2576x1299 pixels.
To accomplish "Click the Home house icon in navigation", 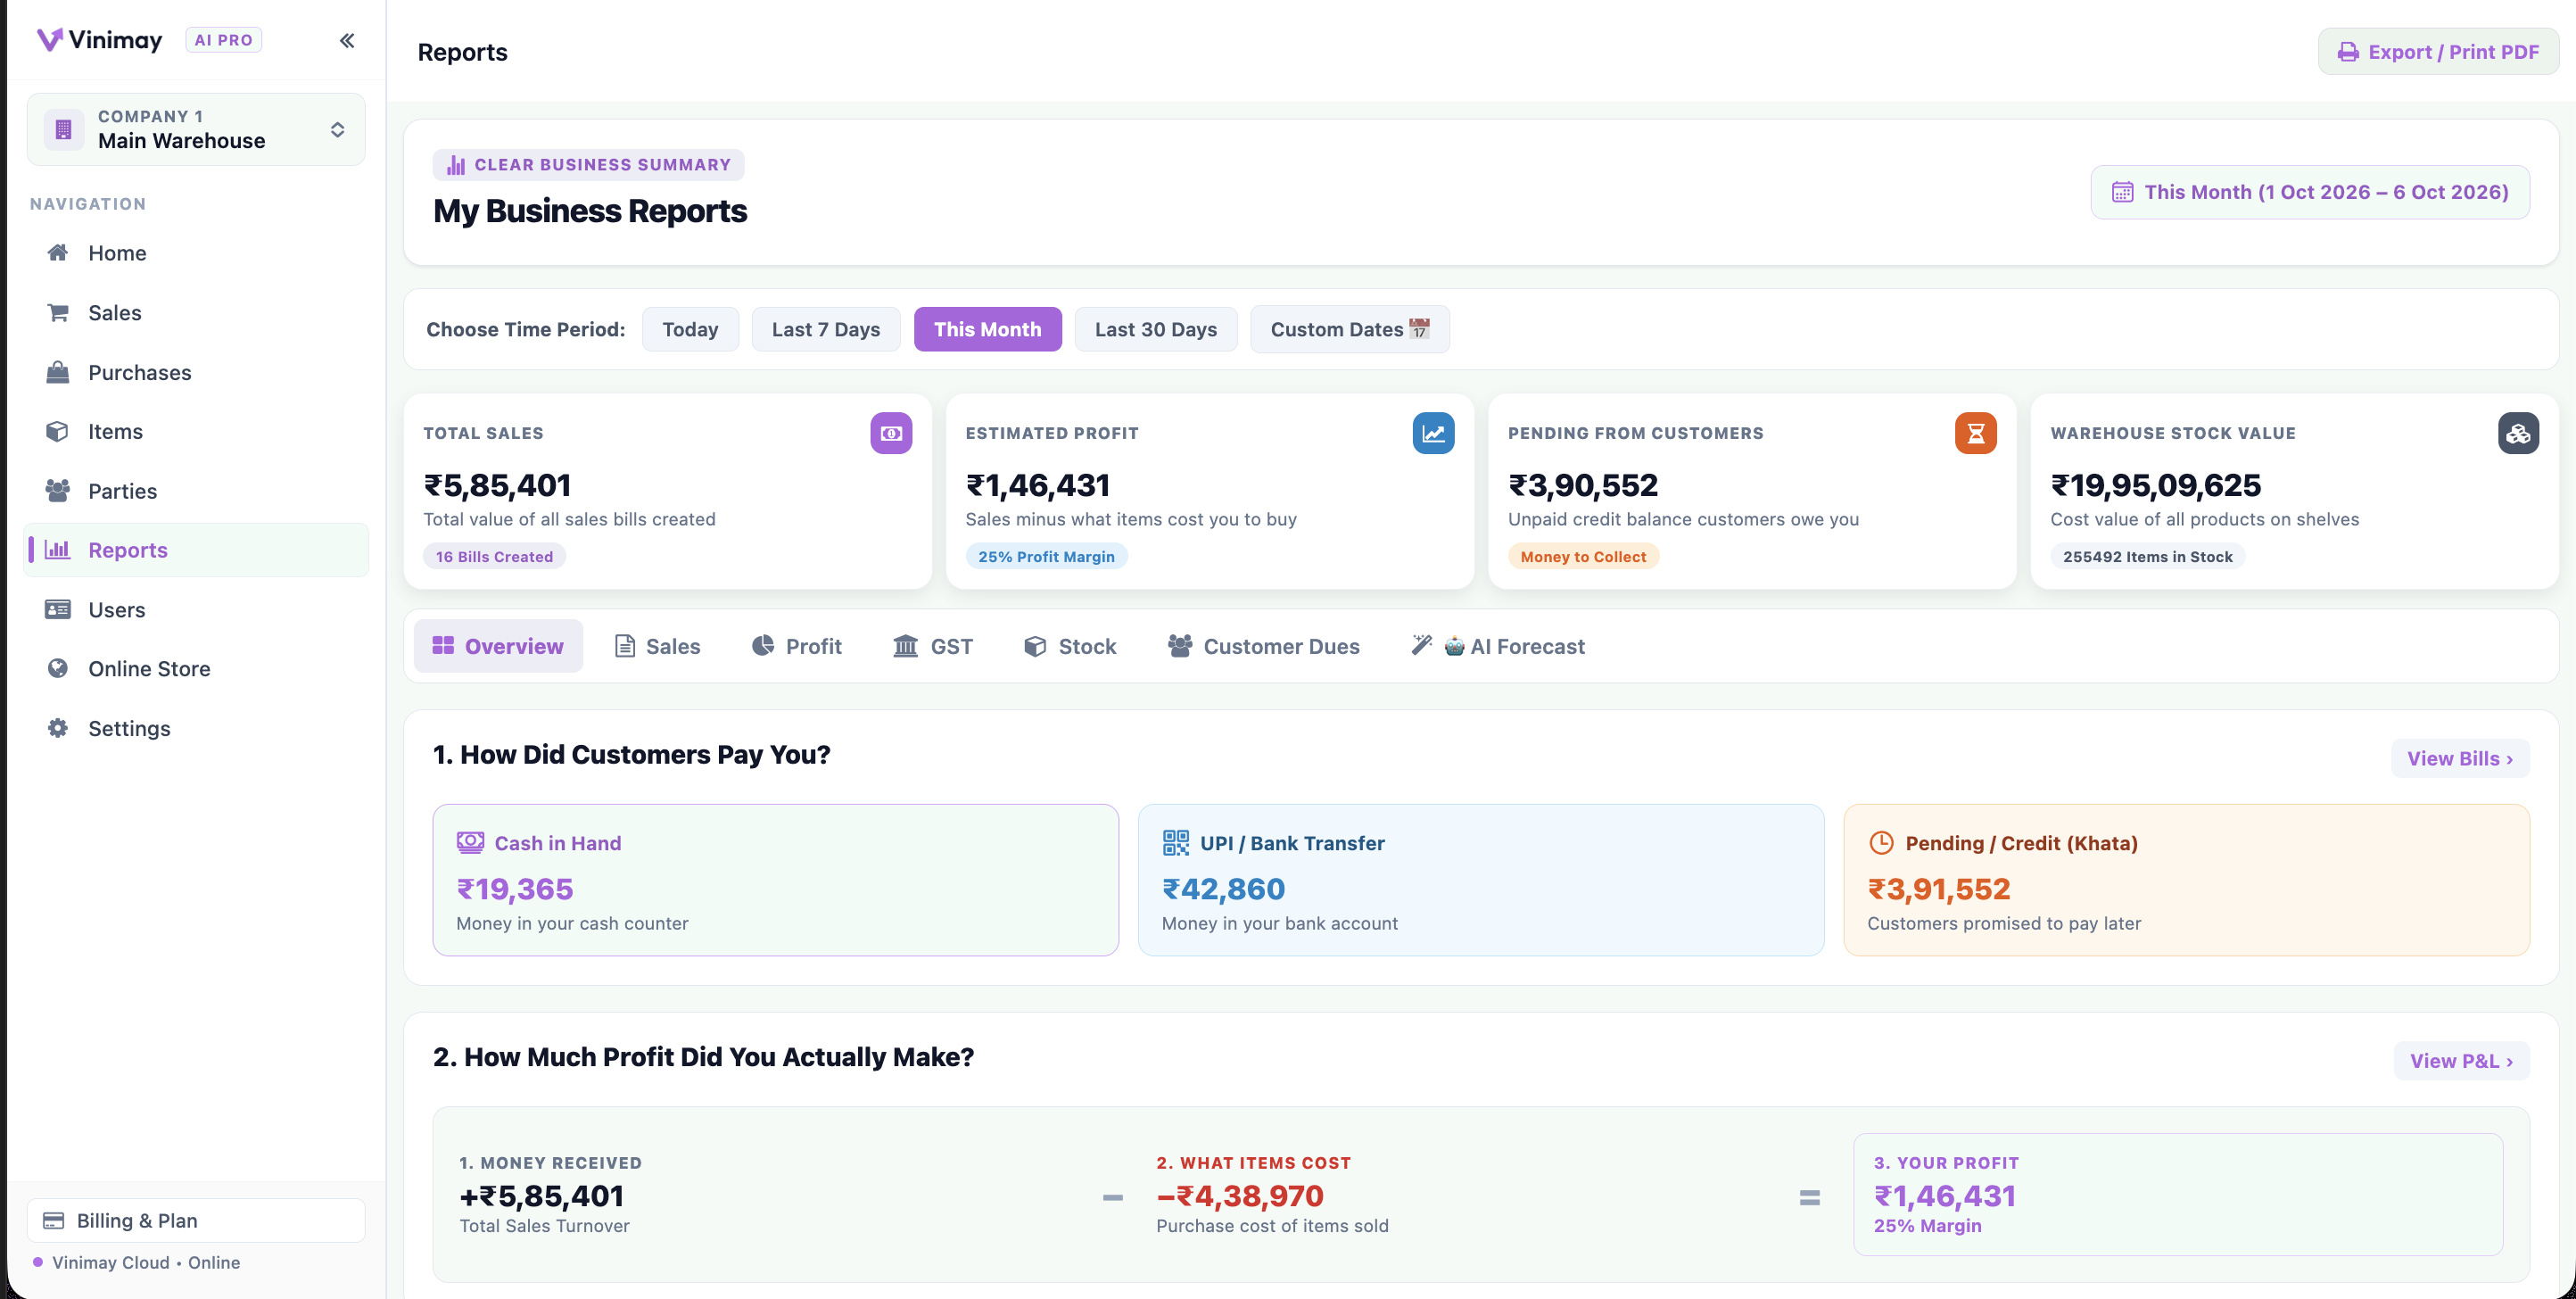I will click(58, 253).
